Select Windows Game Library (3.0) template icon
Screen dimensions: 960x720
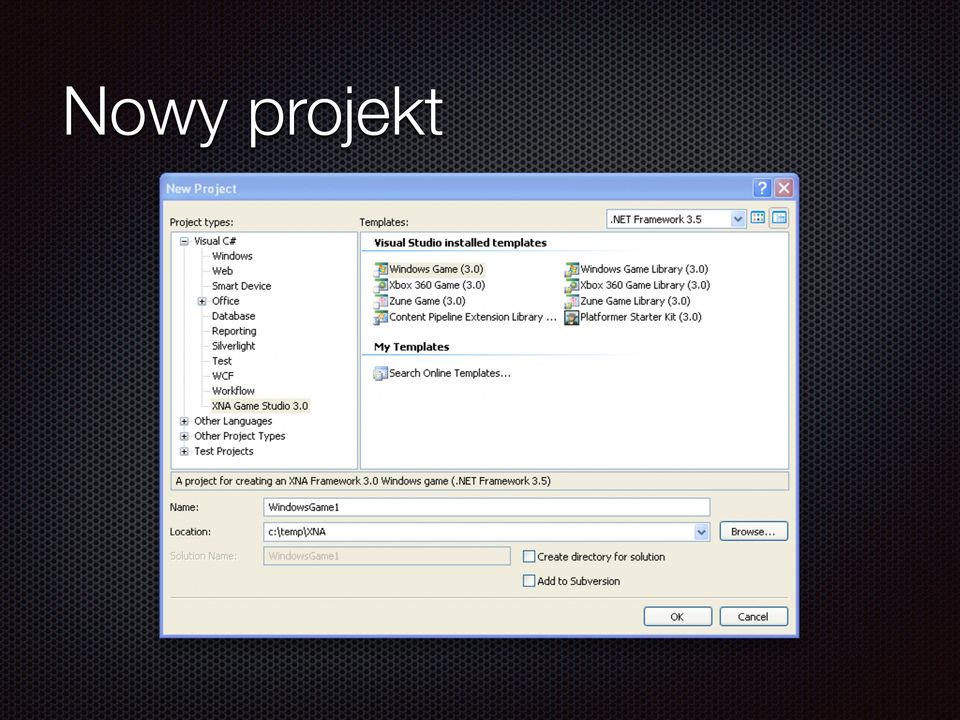571,269
